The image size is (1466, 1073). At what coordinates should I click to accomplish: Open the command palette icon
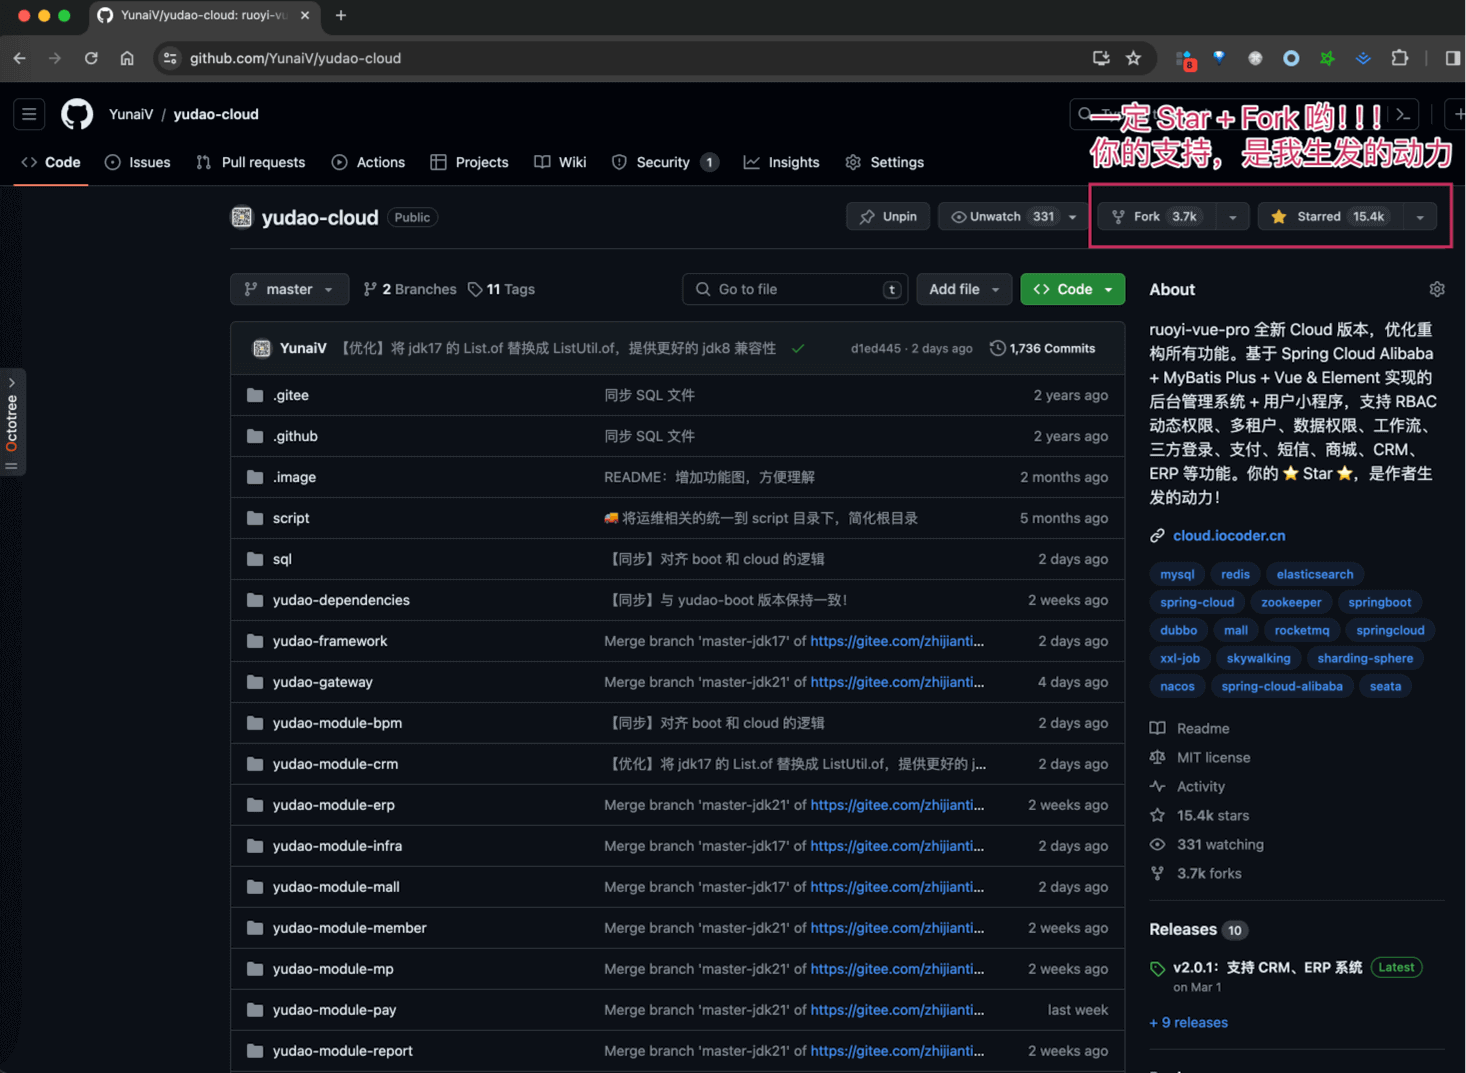(1403, 115)
